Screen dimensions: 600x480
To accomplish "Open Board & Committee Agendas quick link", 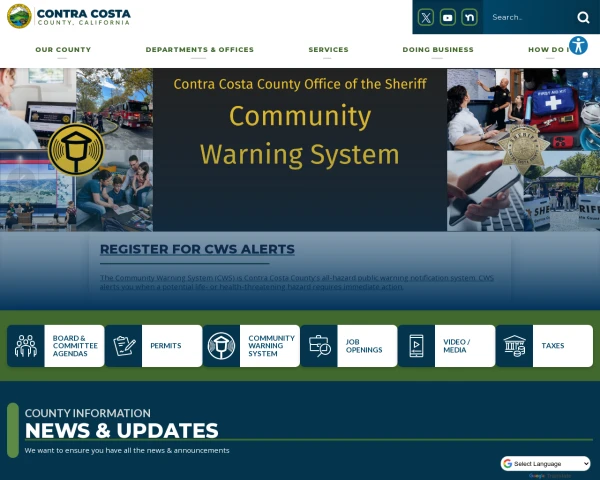I will pos(55,346).
